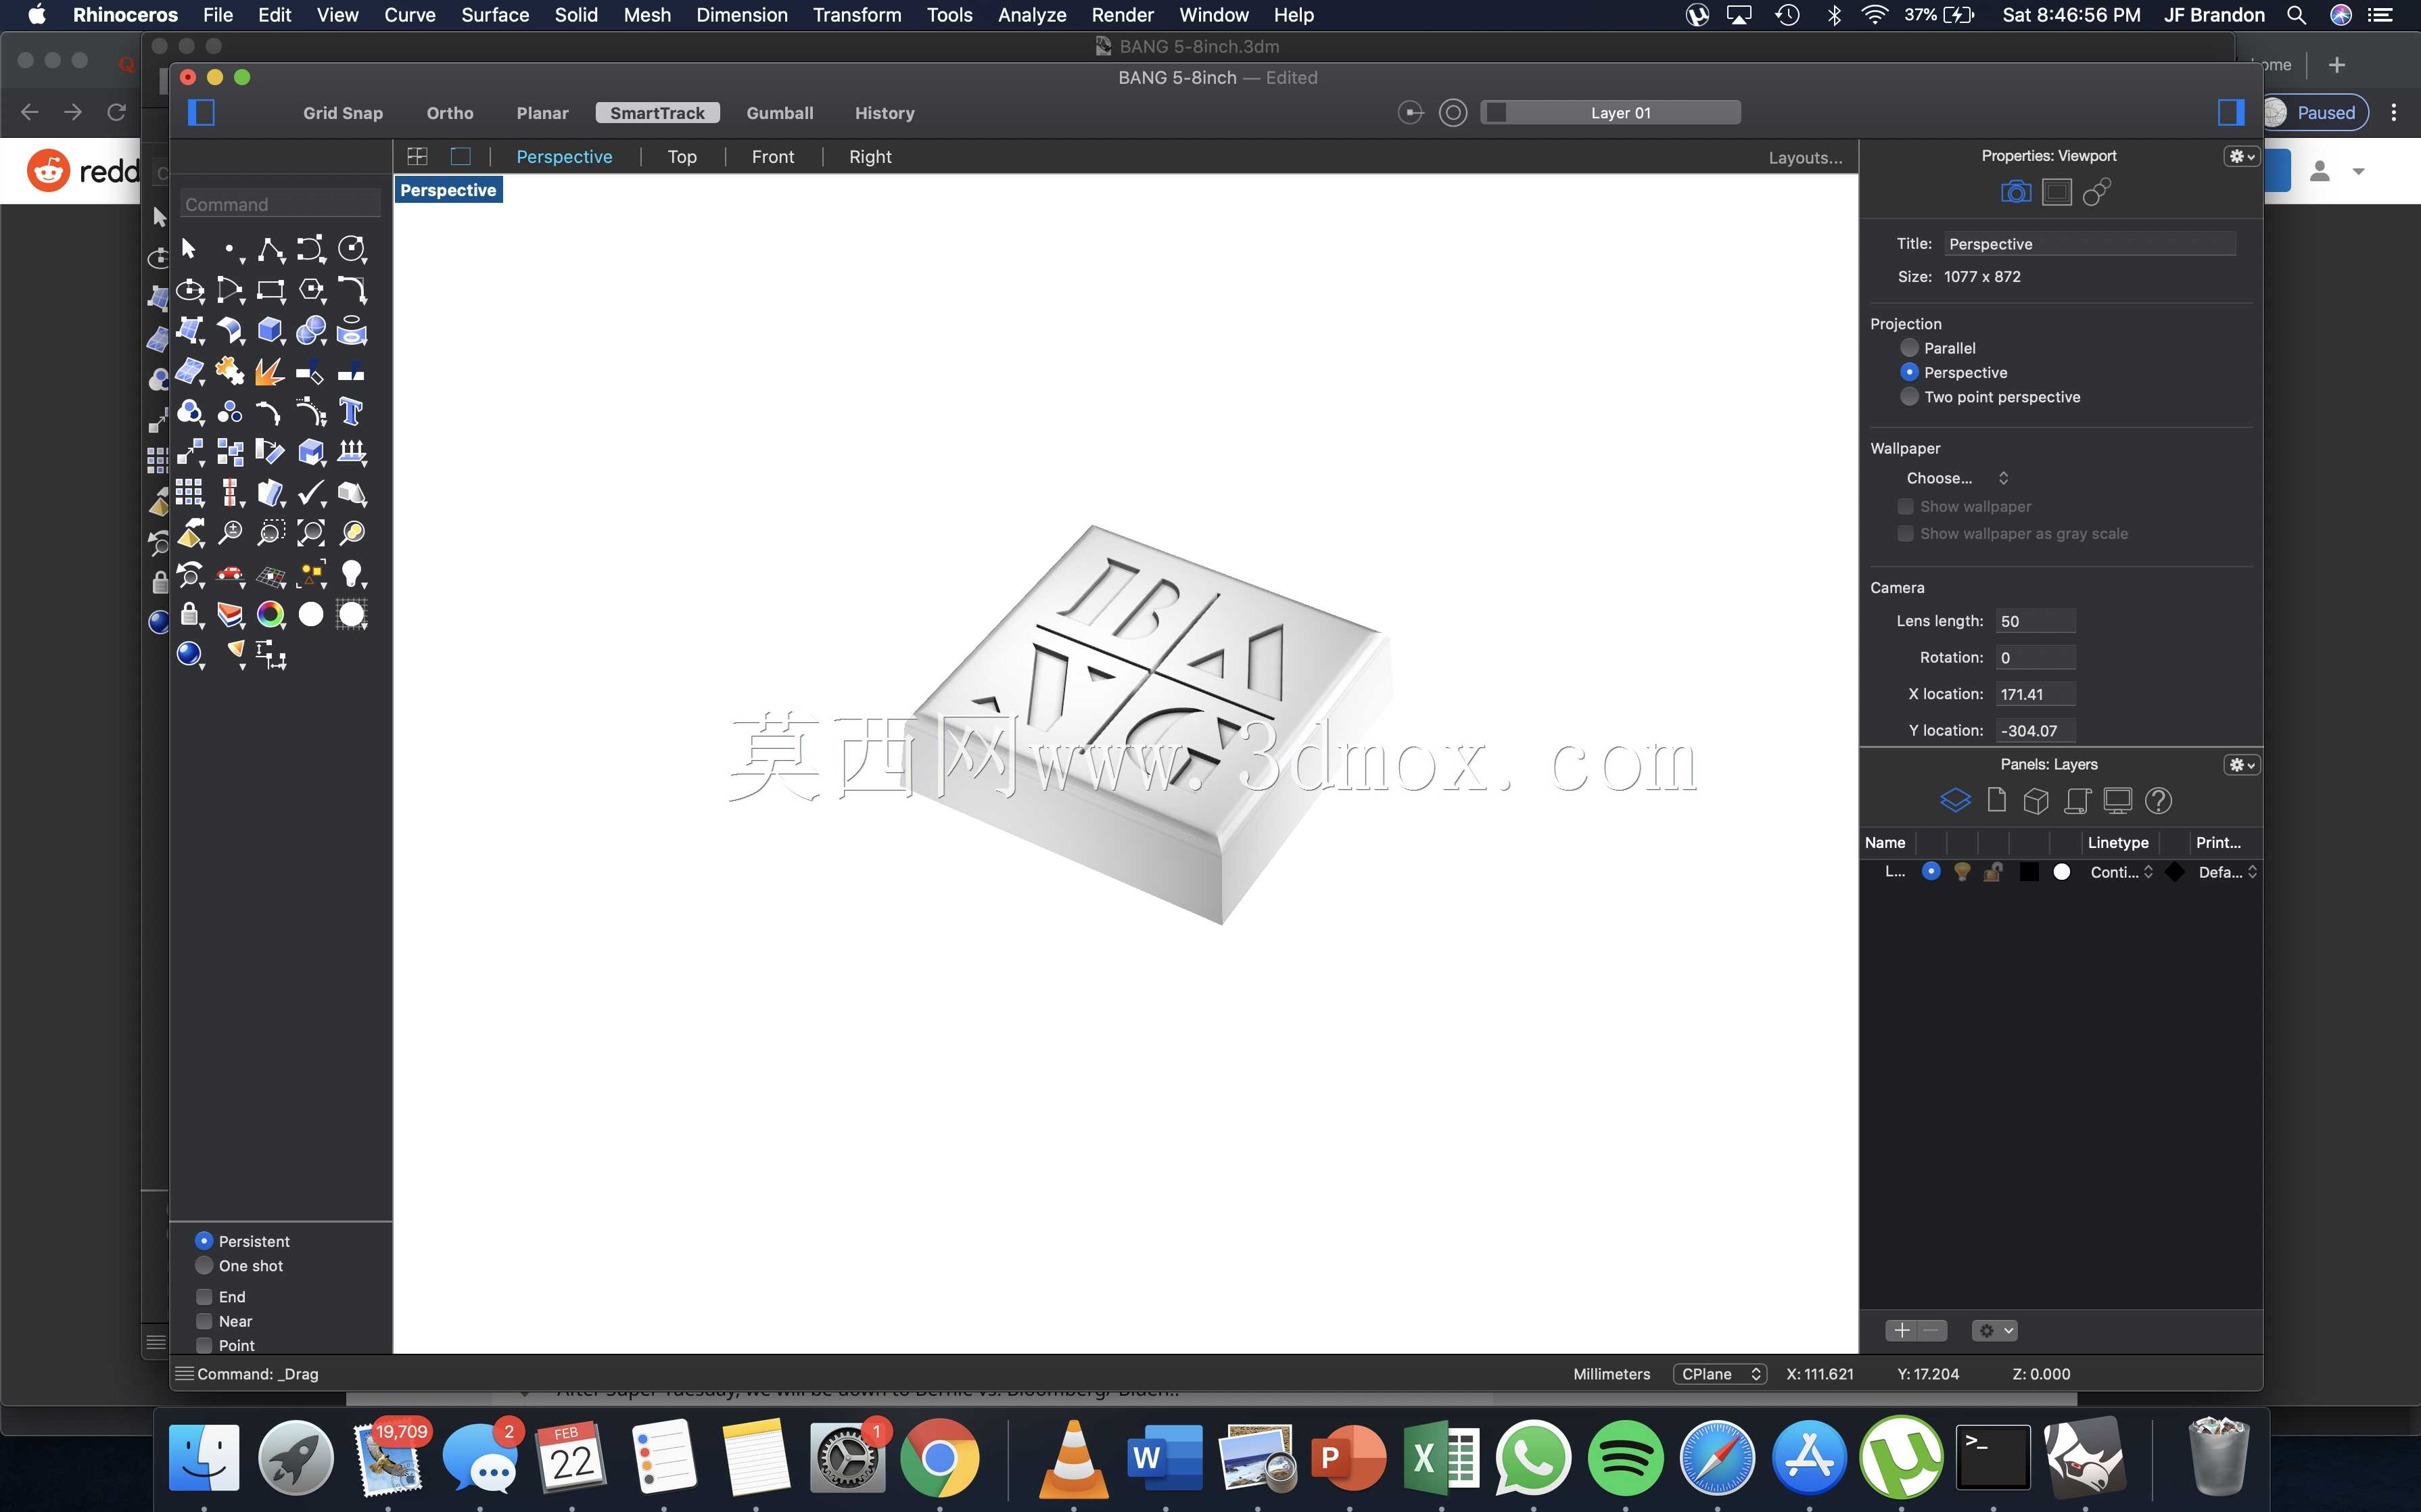Click the red car icon
The width and height of the screenshot is (2421, 1512).
pyautogui.click(x=230, y=574)
